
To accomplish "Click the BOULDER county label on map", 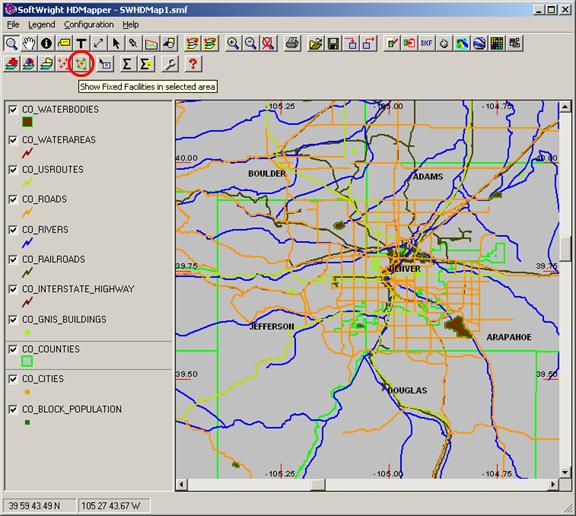I will 267,174.
